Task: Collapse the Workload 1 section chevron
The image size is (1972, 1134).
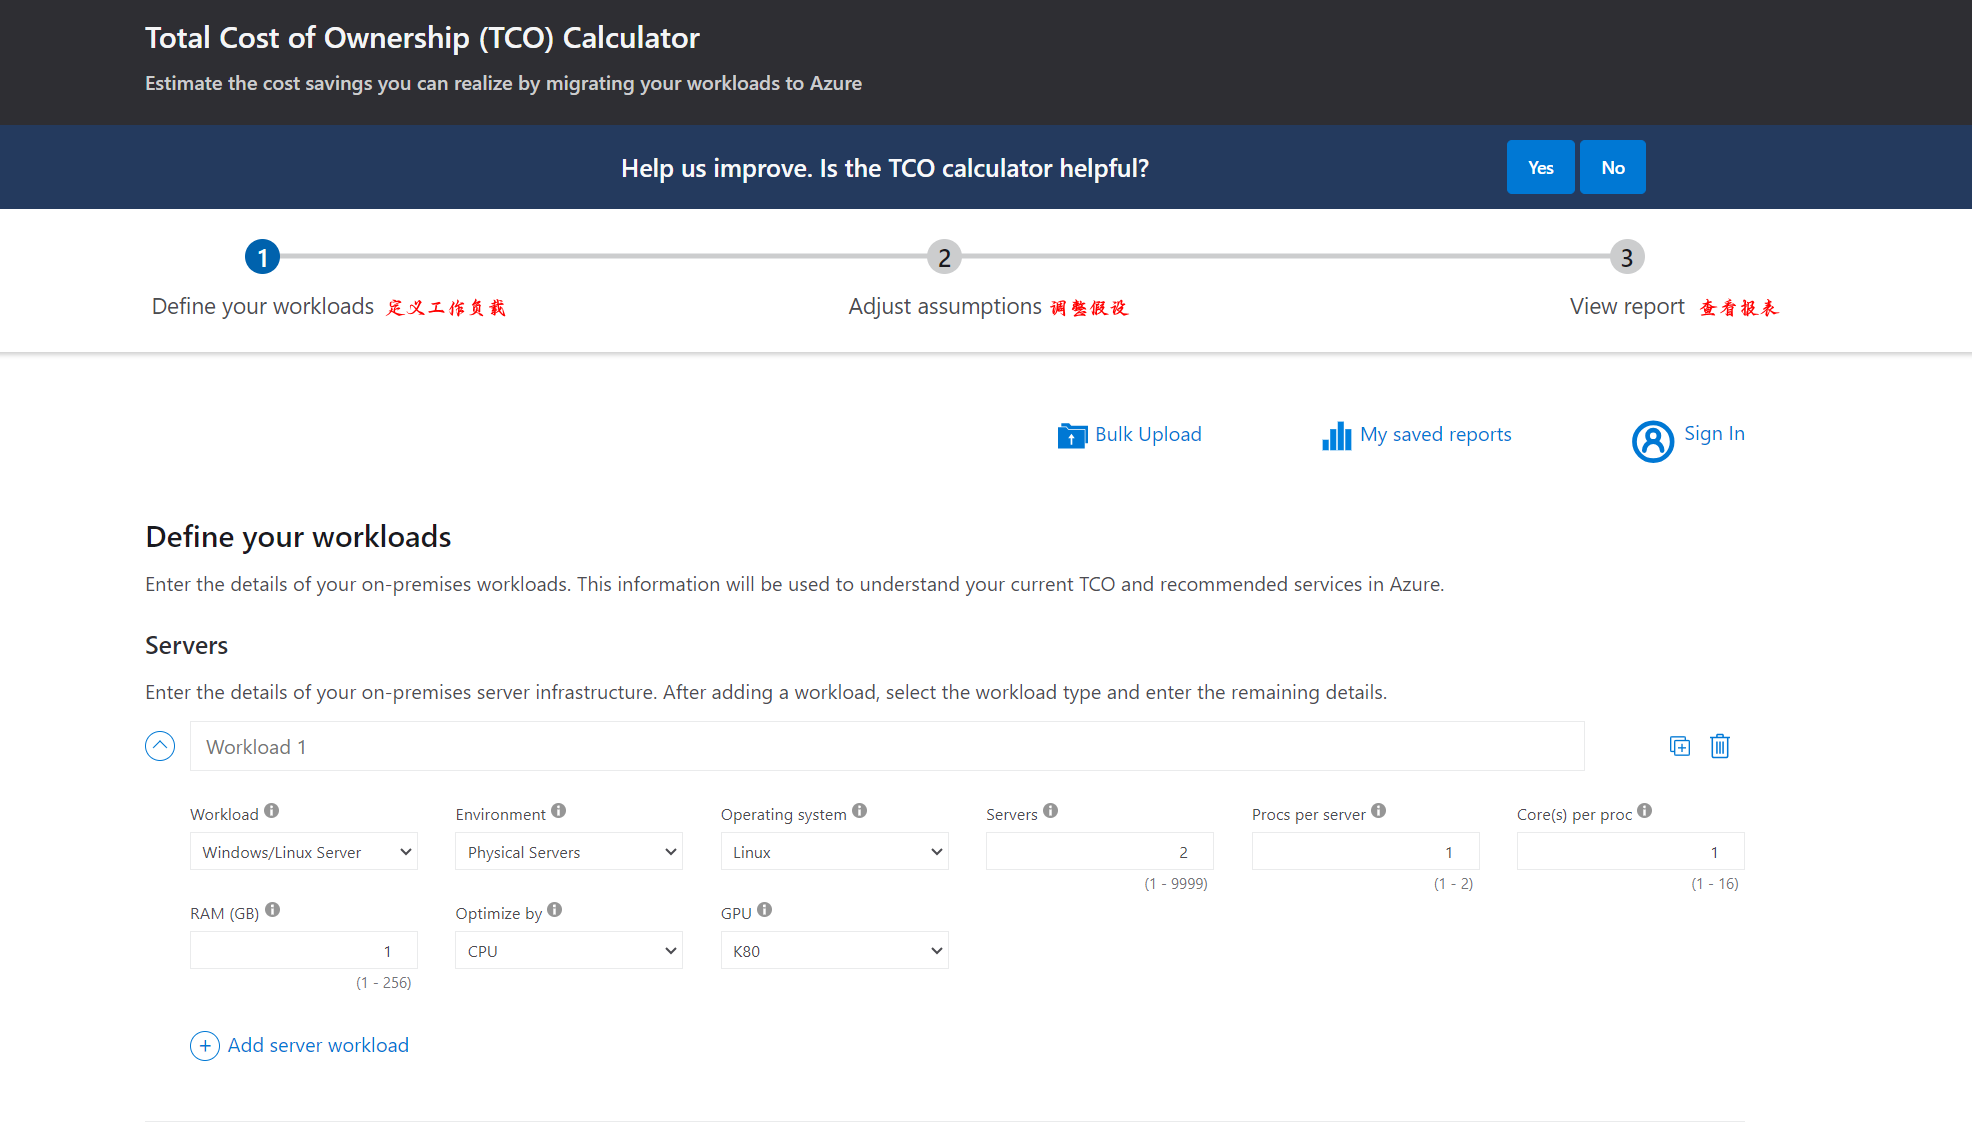Action: tap(160, 746)
